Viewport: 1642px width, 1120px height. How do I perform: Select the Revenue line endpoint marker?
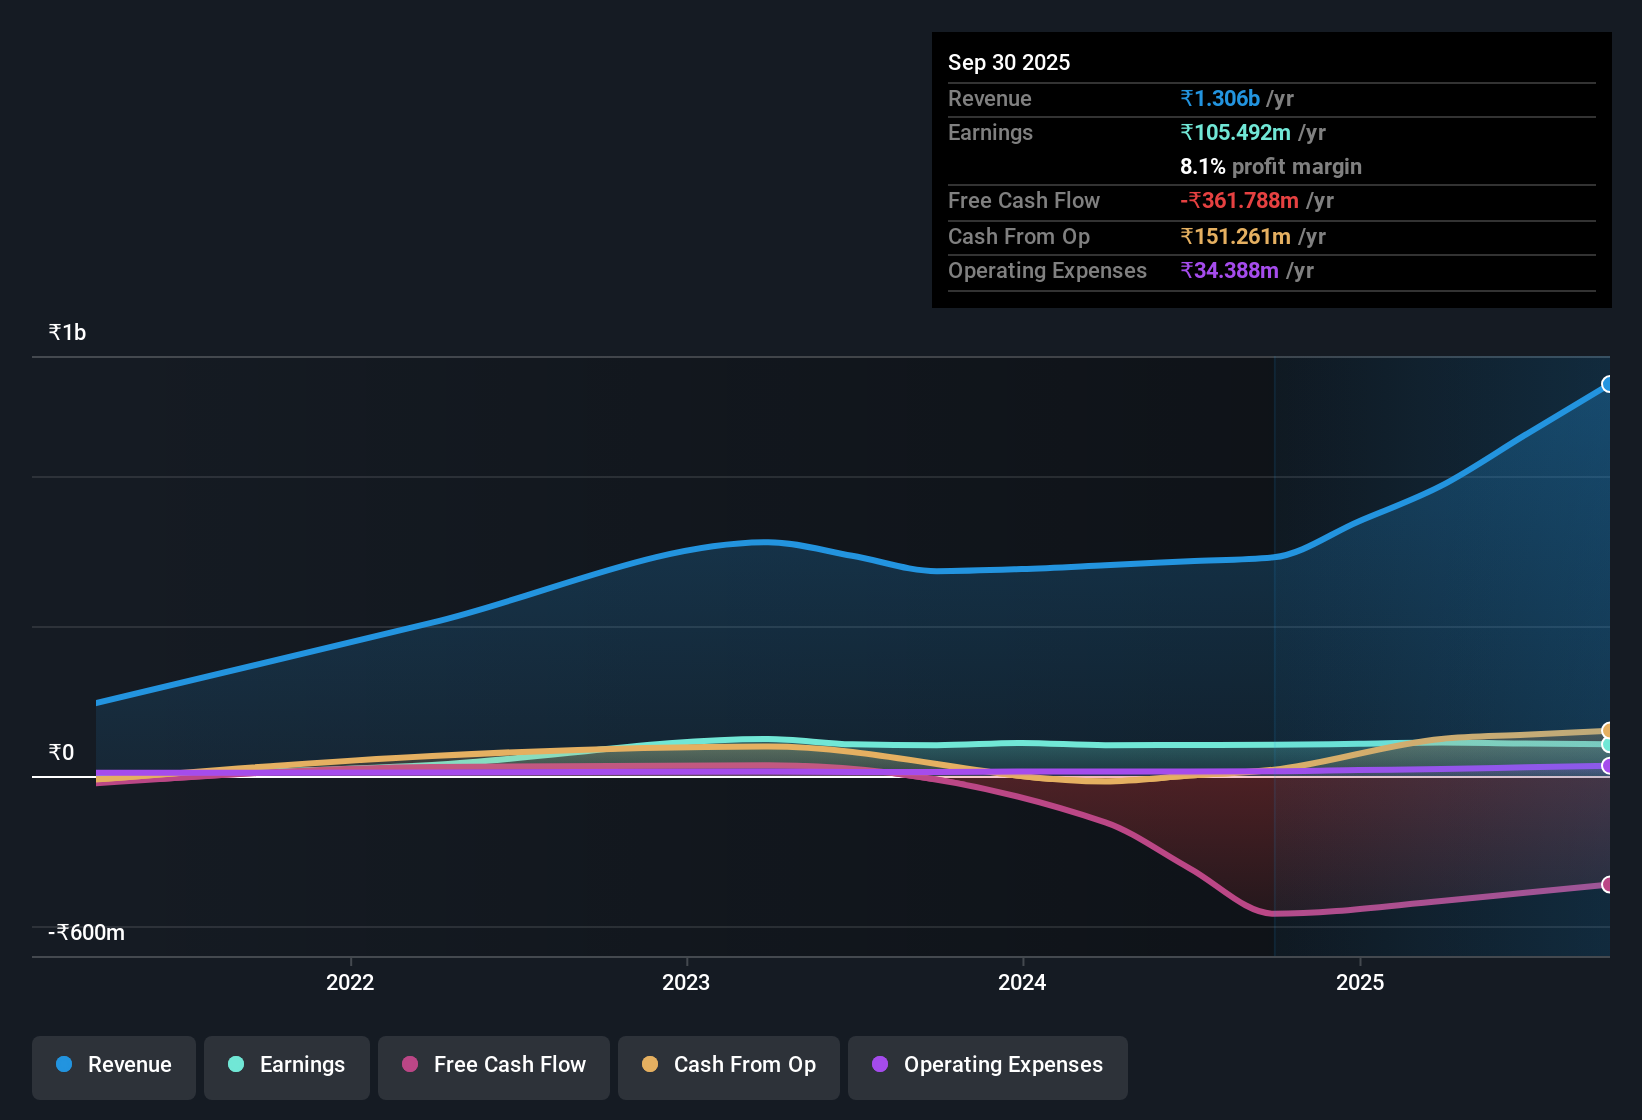[1608, 384]
